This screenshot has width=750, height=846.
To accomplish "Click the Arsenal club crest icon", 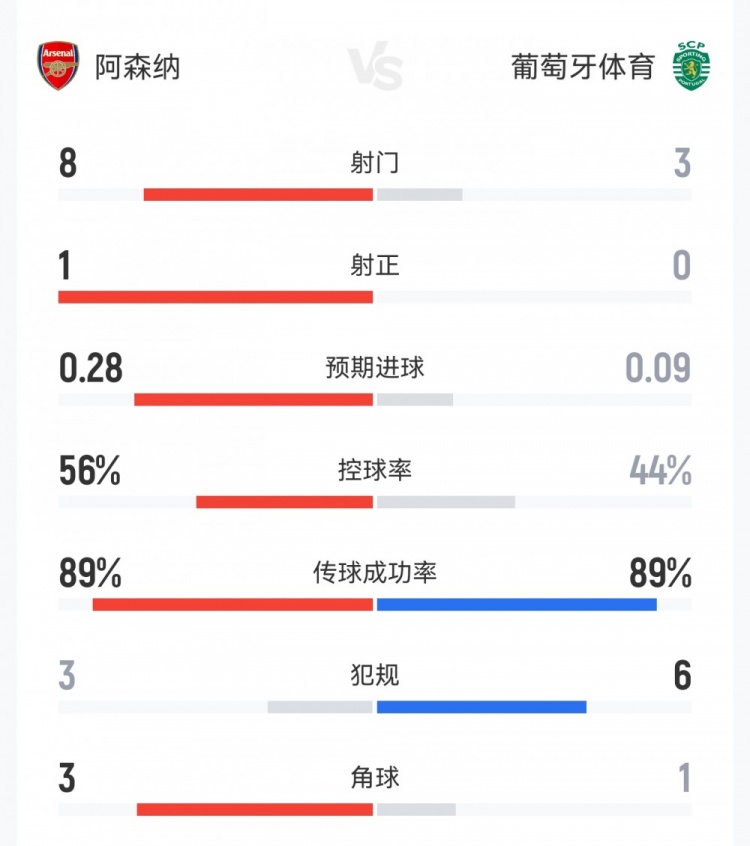I will click(x=58, y=66).
